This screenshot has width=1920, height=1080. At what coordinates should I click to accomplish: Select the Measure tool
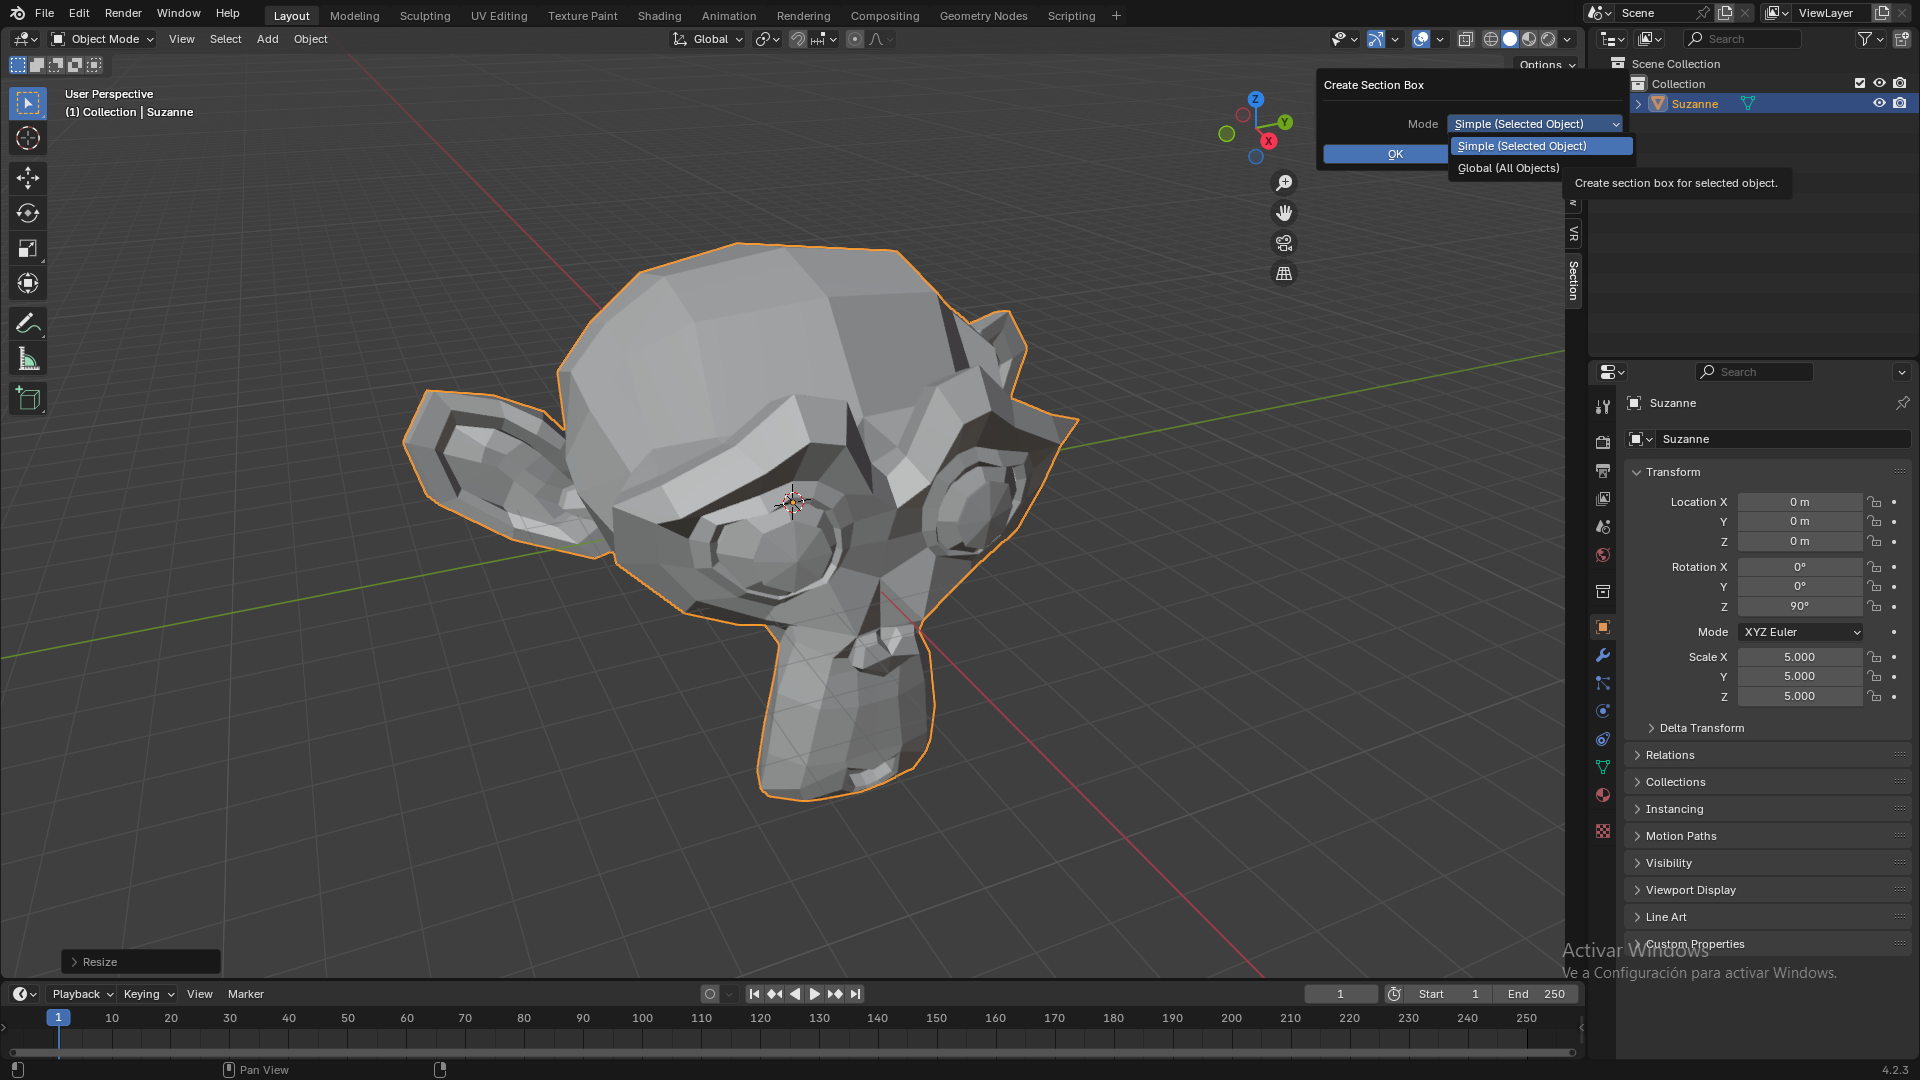pos(27,357)
